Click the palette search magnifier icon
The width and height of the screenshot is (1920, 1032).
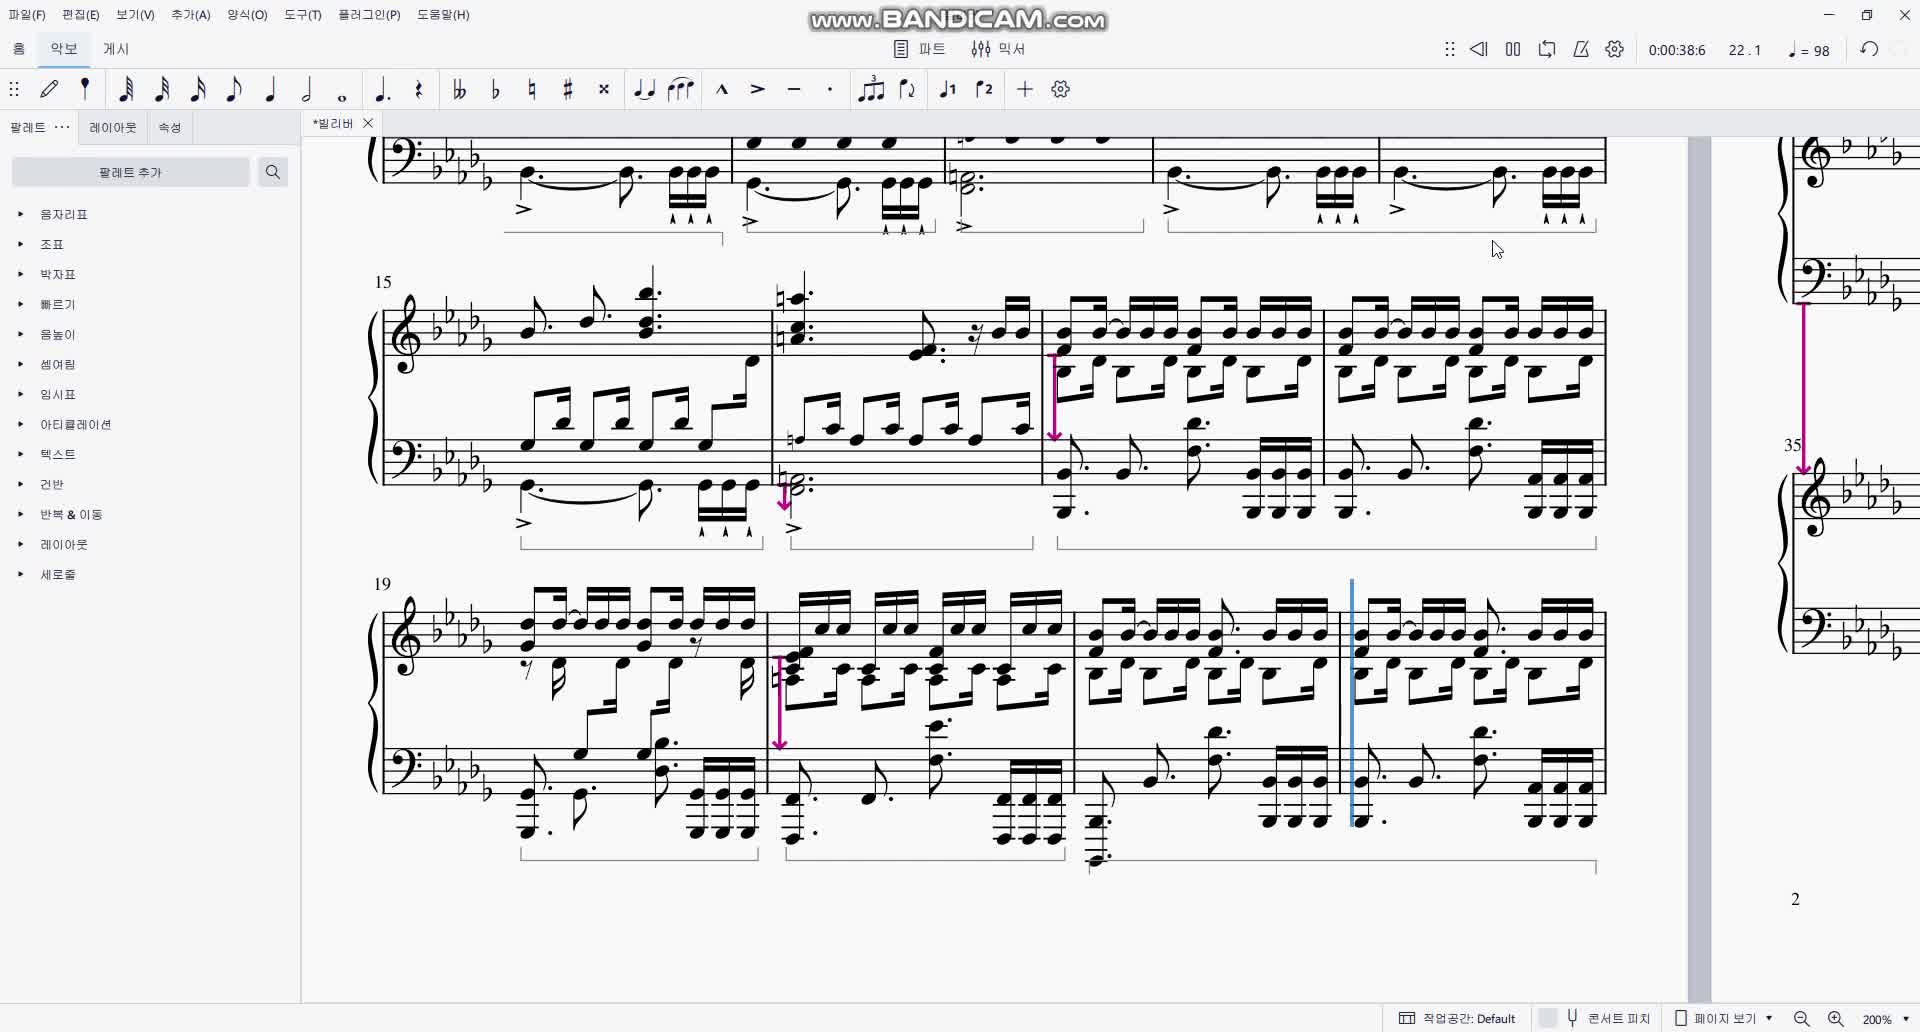coord(272,172)
